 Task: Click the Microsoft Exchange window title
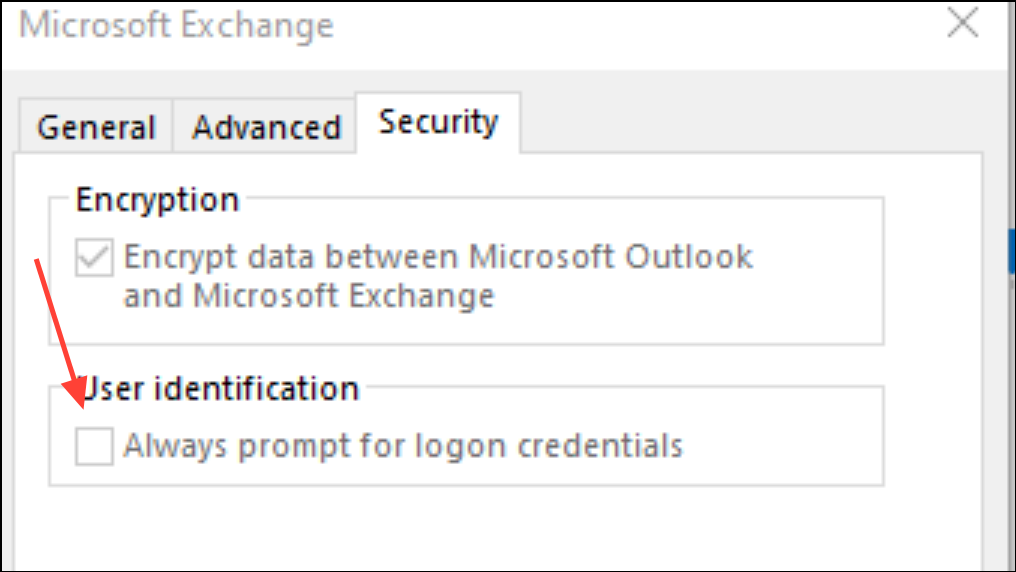point(176,26)
